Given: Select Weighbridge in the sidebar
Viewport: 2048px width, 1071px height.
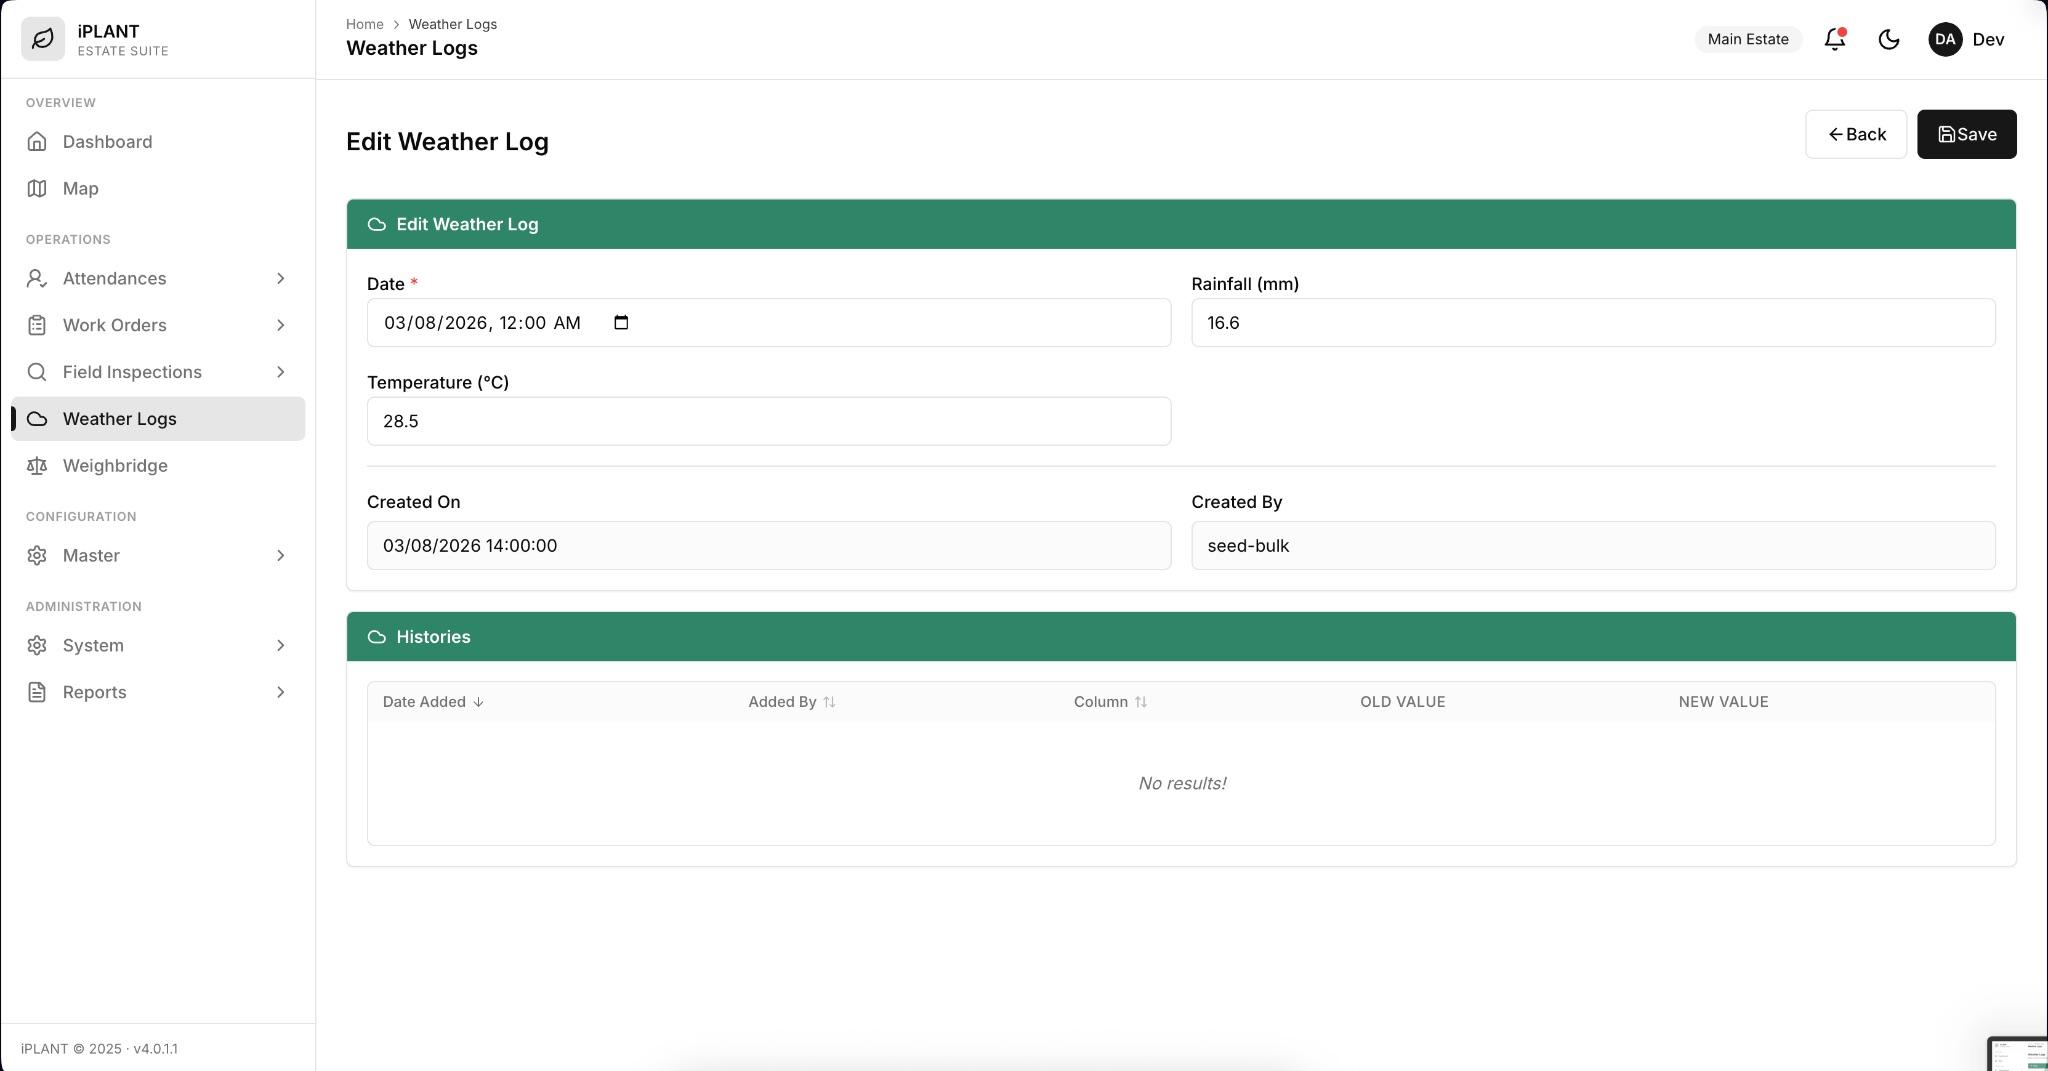Looking at the screenshot, I should point(158,466).
